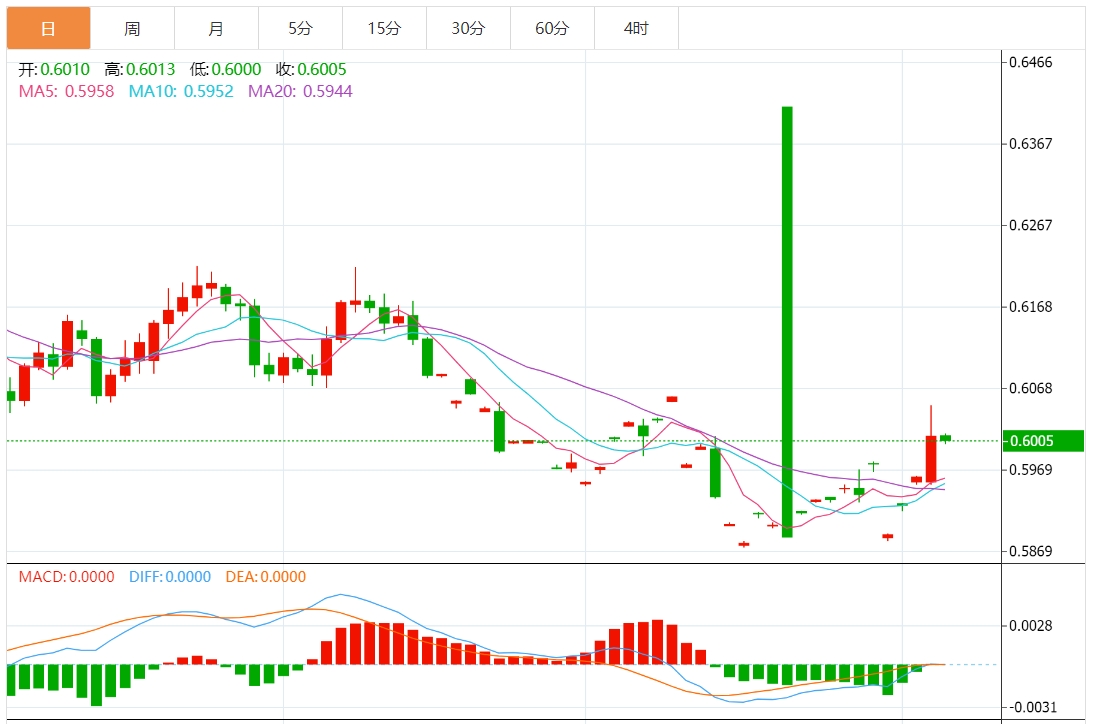The image size is (1104, 724).
Task: Click the tall green spike candlestick
Action: pos(787,322)
